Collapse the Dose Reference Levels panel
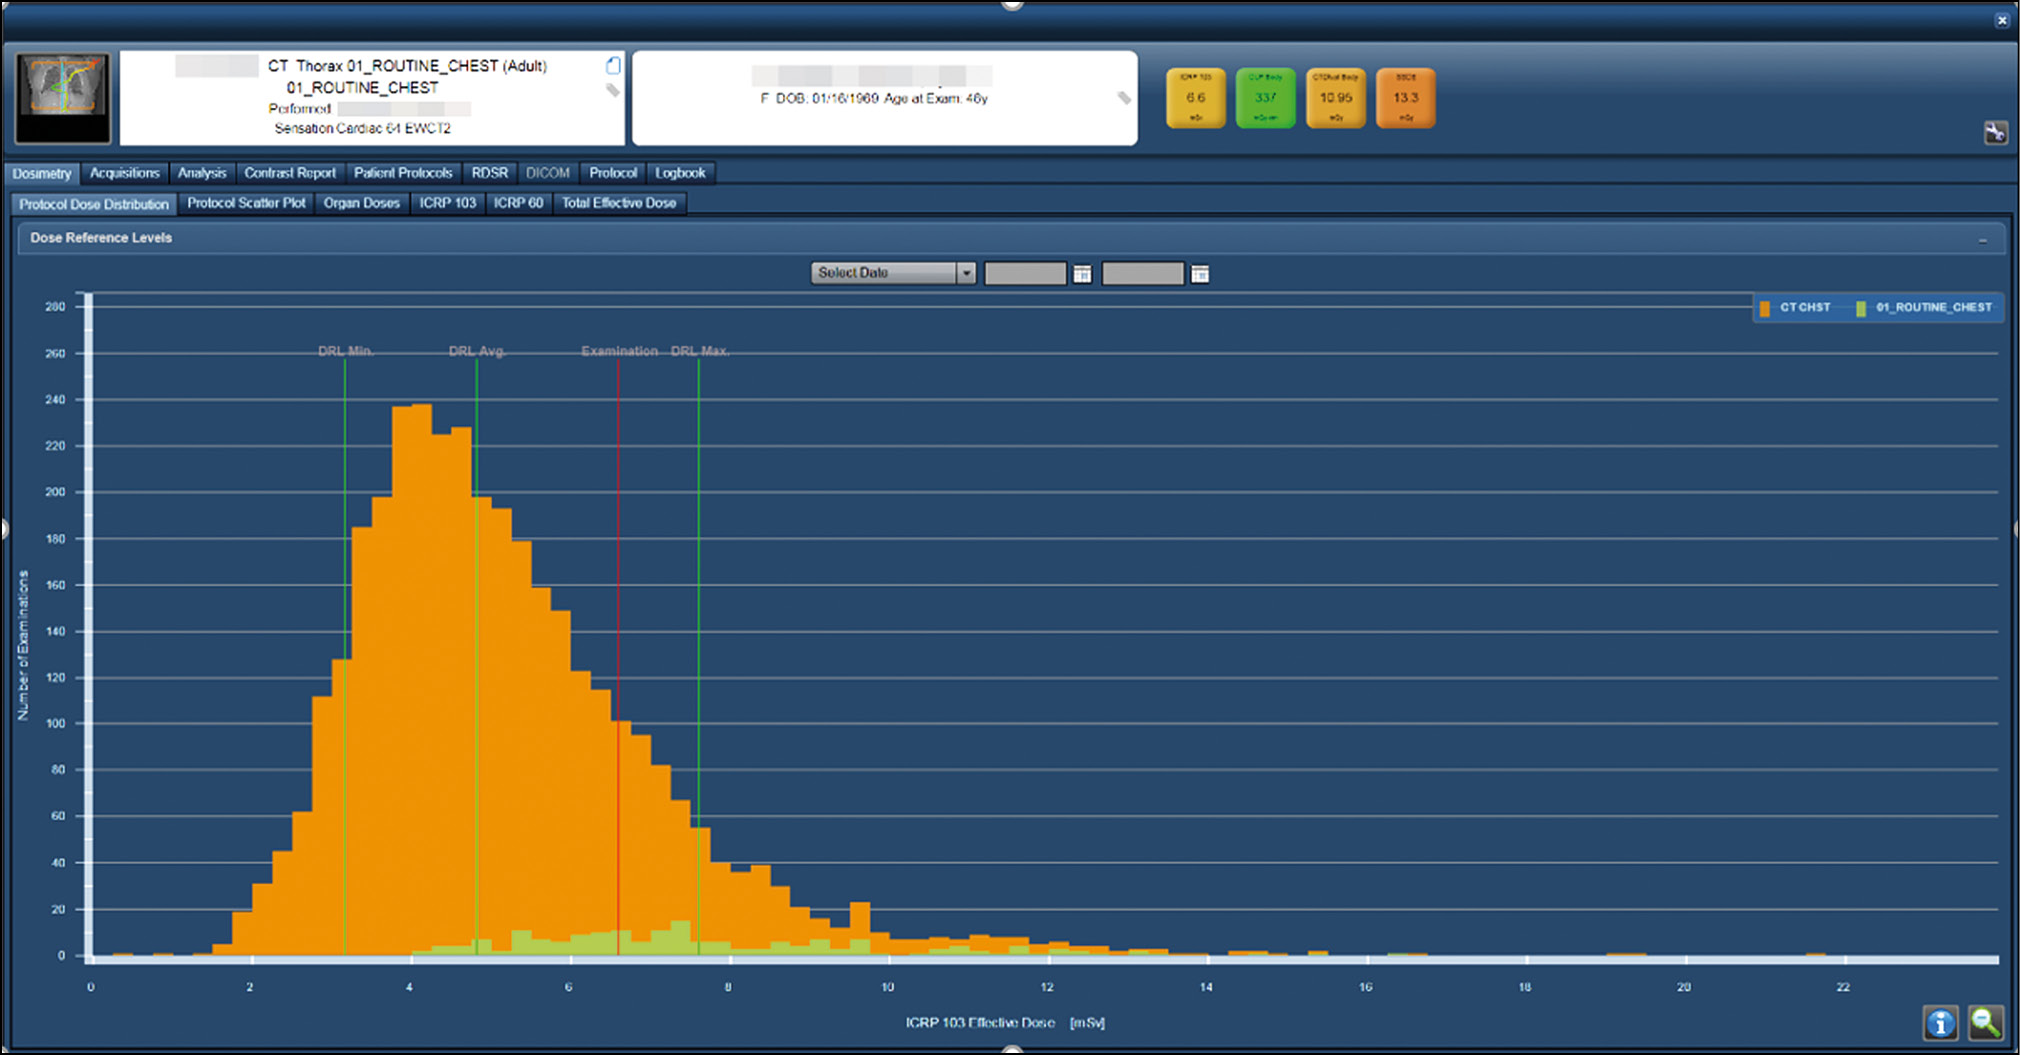 [1983, 240]
